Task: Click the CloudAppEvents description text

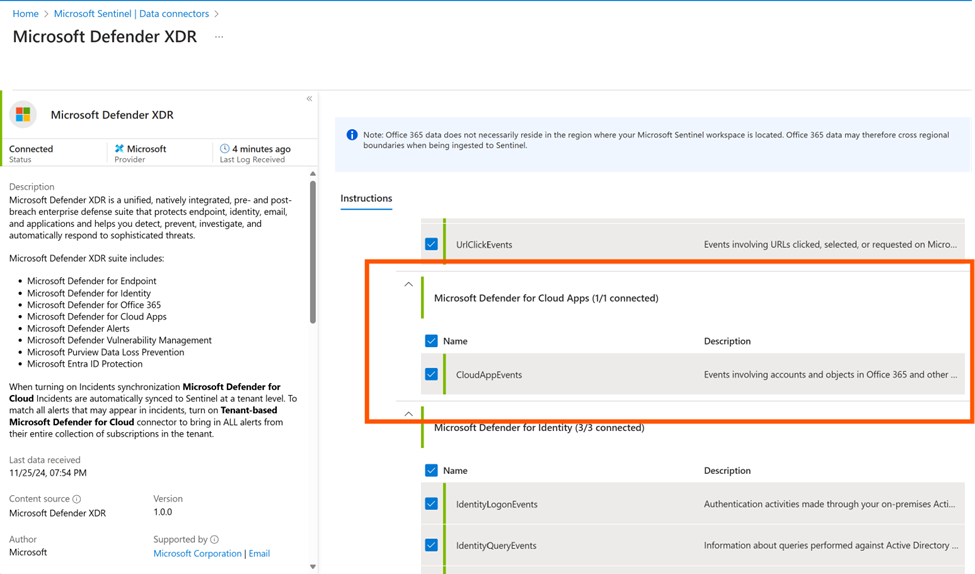Action: point(830,374)
